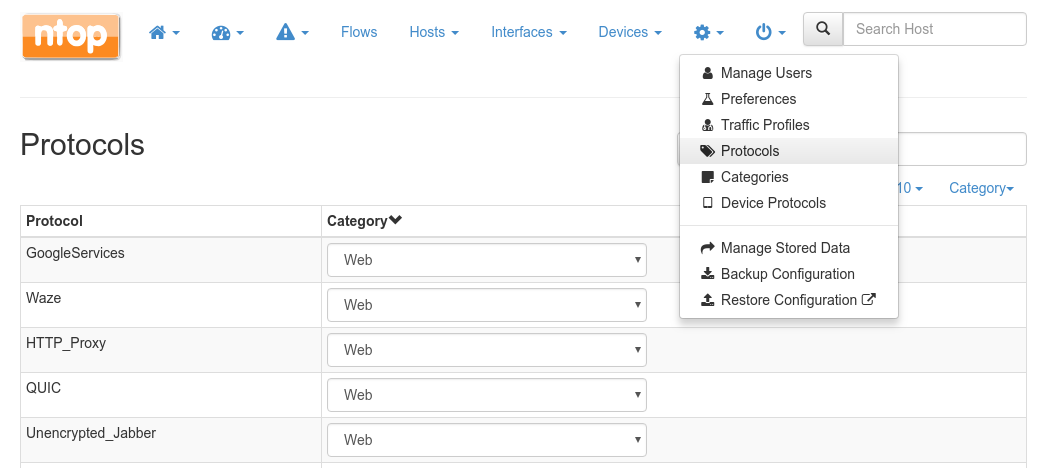Screen dimensions: 1040x468
Task: Open Restore Configuration menu entry
Action: [789, 300]
